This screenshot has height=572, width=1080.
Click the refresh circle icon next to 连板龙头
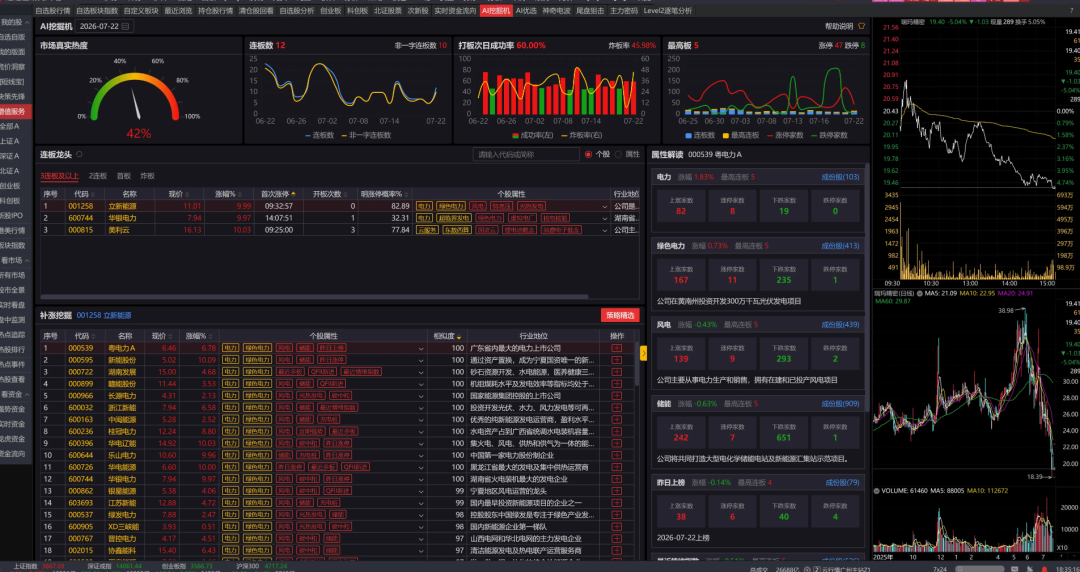click(79, 154)
